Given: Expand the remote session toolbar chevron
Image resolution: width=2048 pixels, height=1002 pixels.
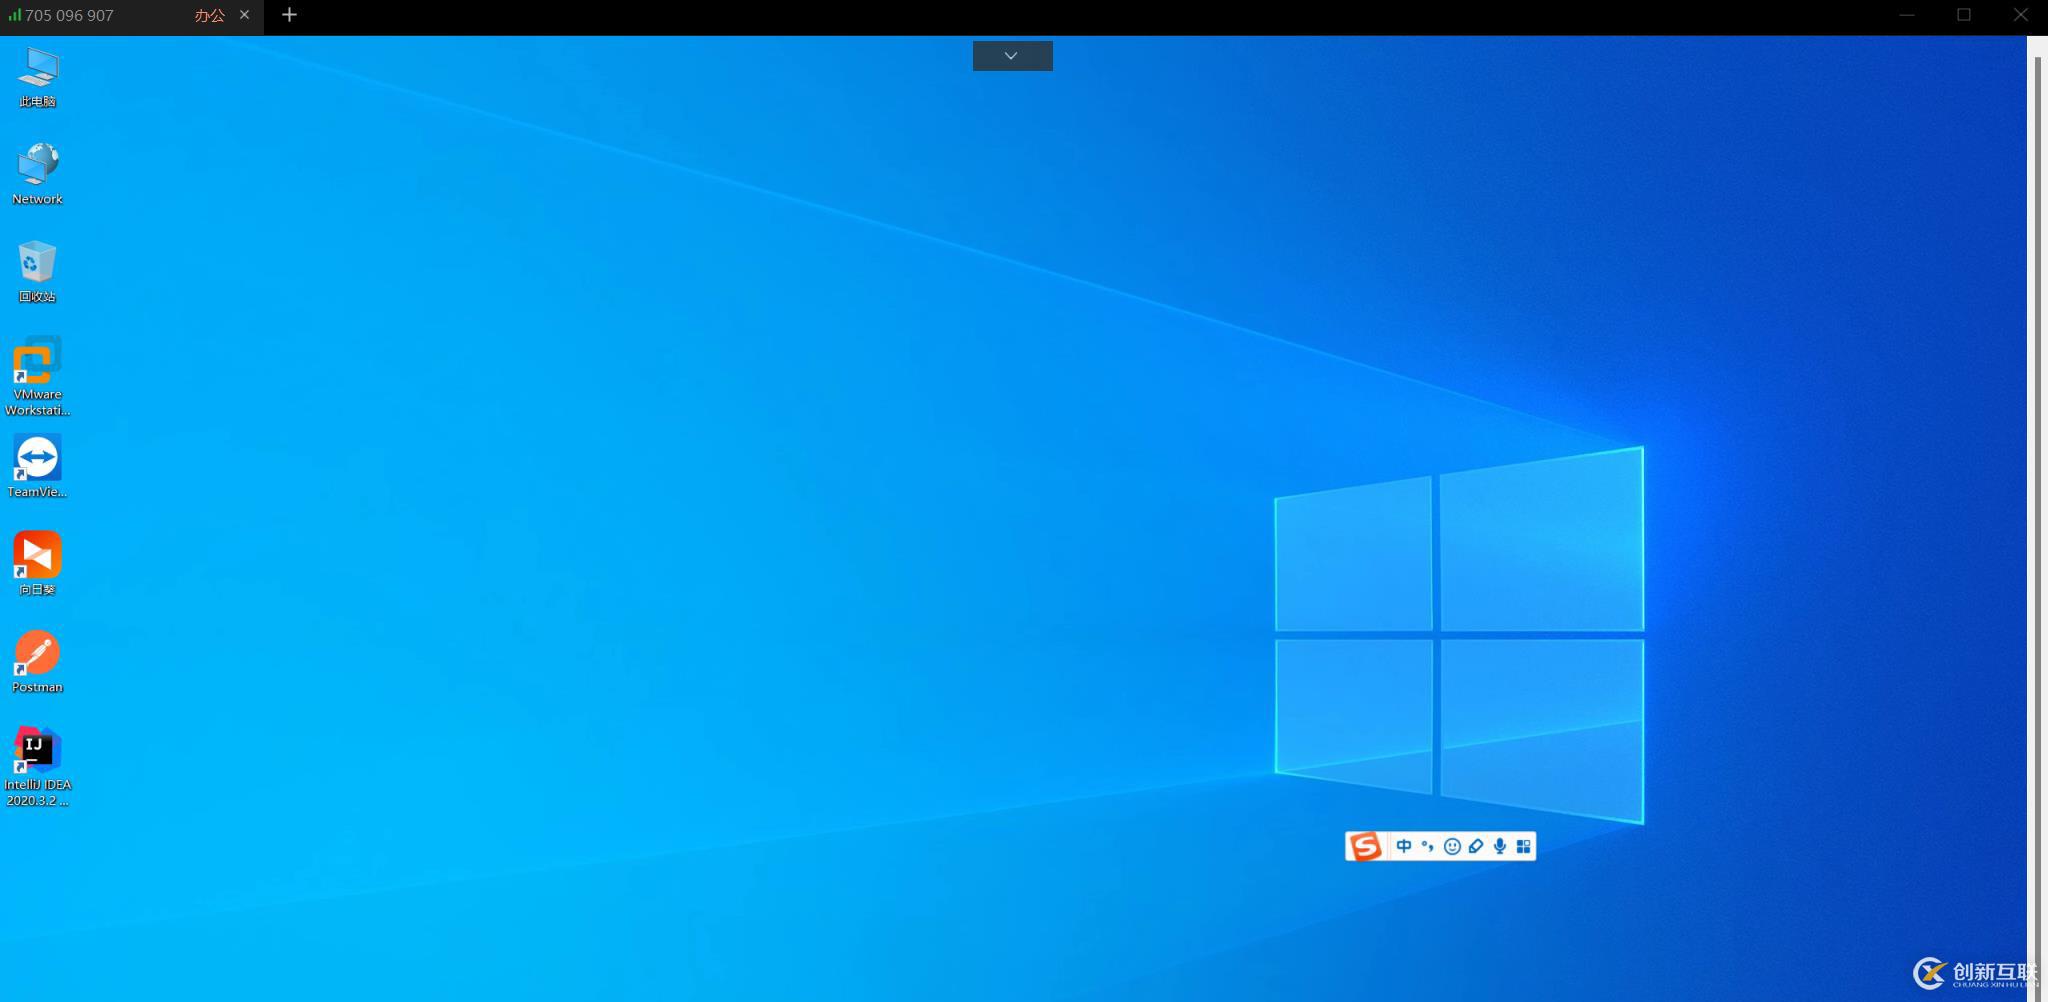Looking at the screenshot, I should [1012, 56].
